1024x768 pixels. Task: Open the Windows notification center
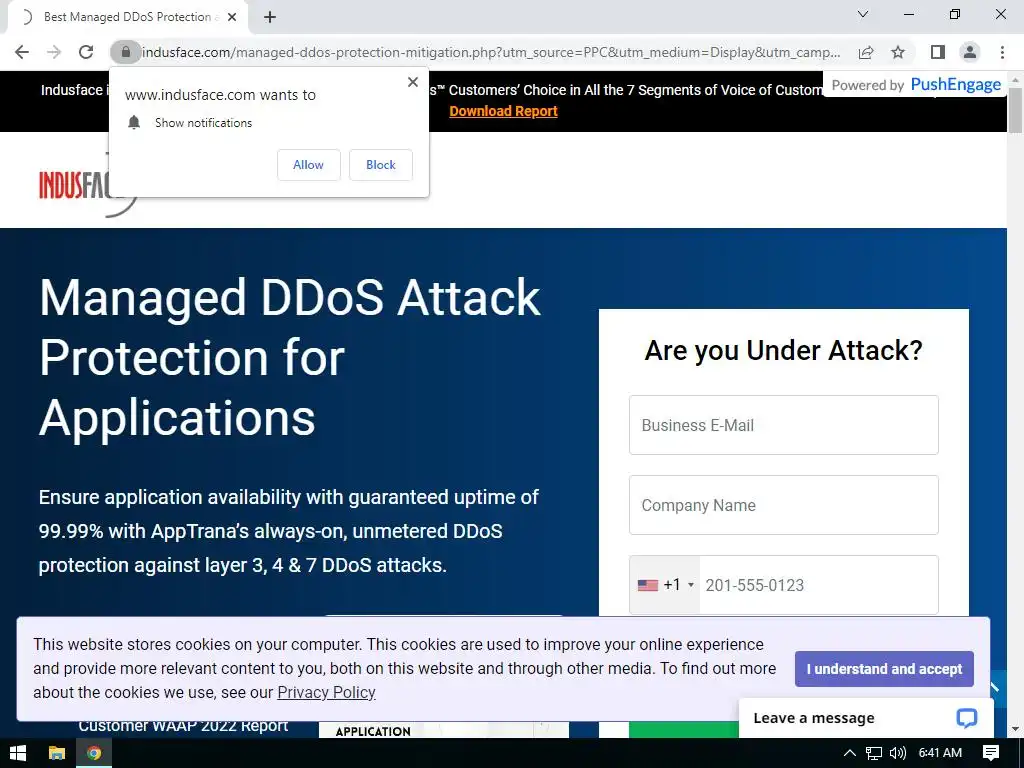tap(991, 753)
